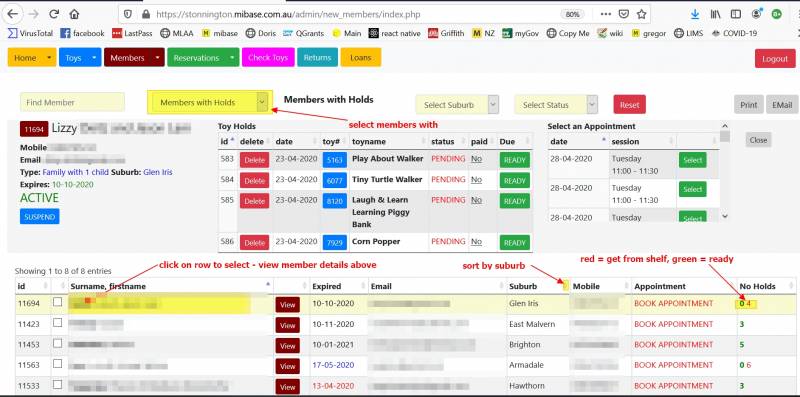View member 11423 details

click(x=288, y=325)
